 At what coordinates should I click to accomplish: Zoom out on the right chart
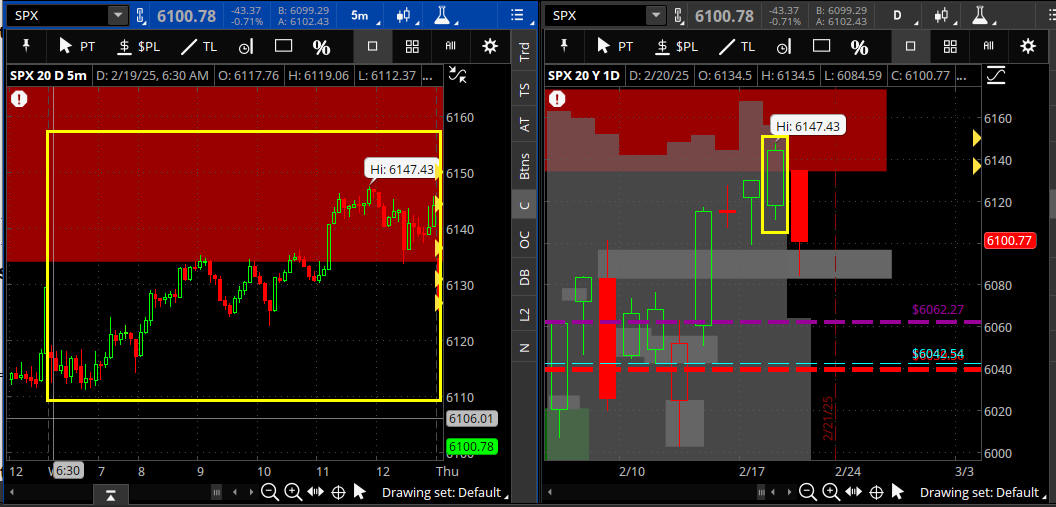pos(807,492)
